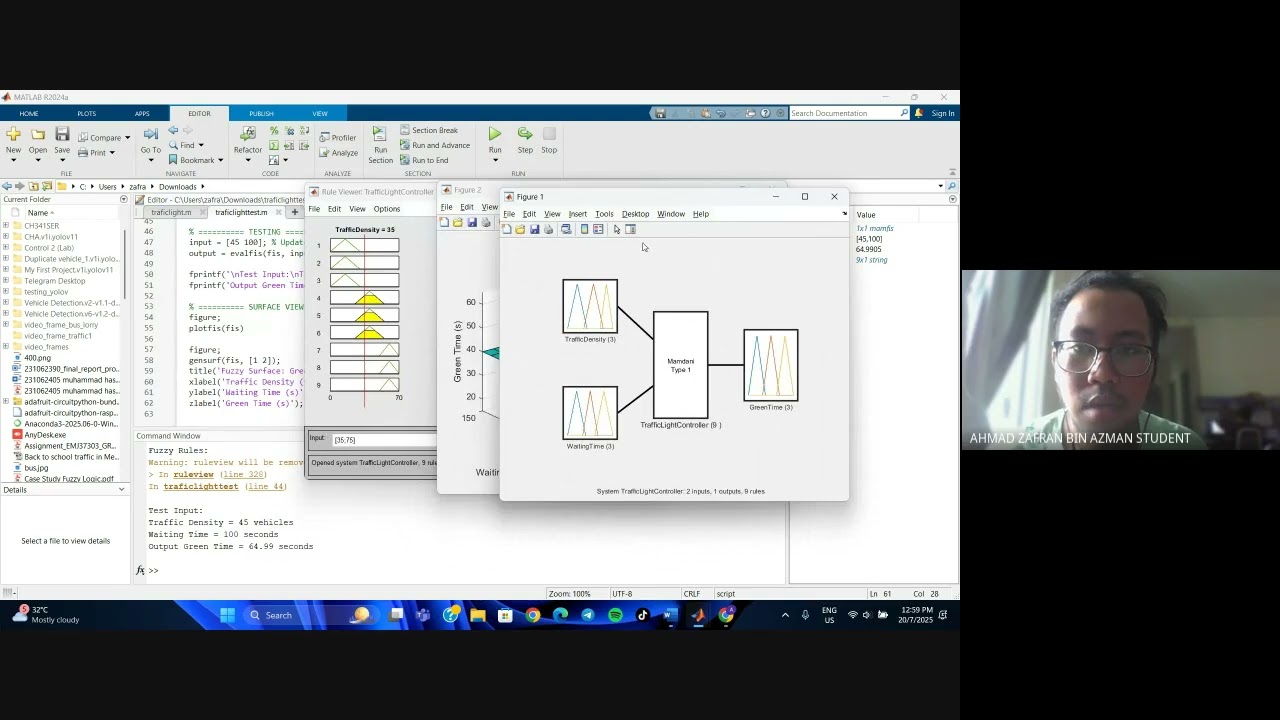Click the WaitingTime membership block in Figure 1
The image size is (1280, 720).
(590, 413)
